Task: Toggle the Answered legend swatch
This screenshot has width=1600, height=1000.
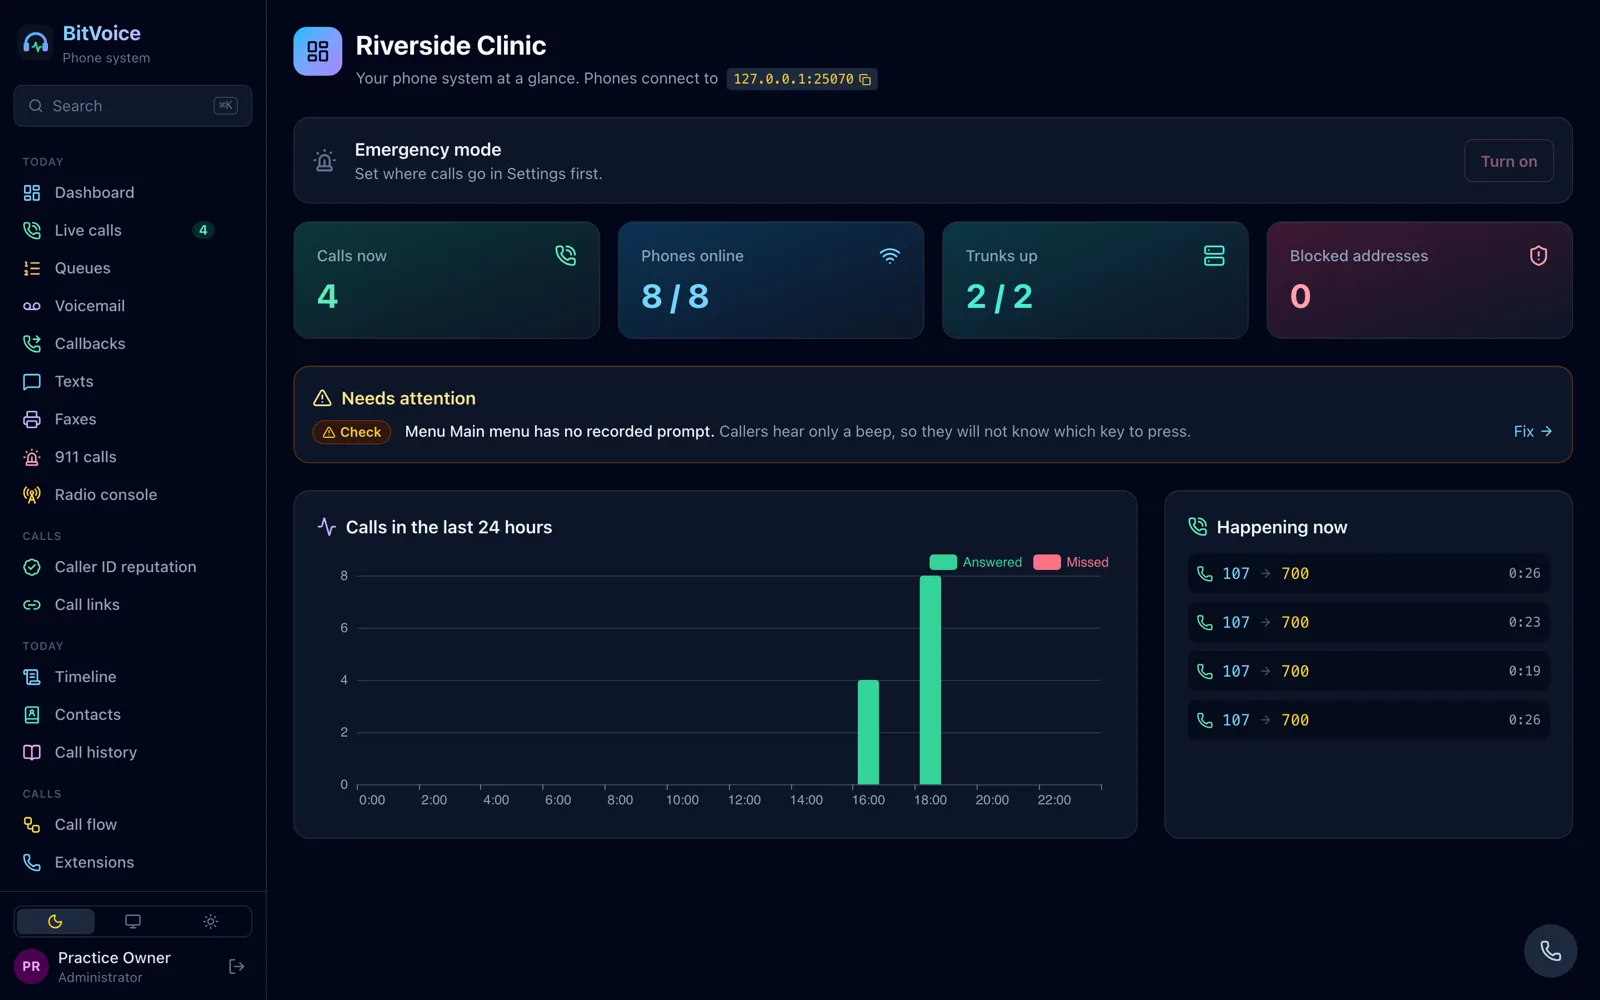Action: (x=943, y=563)
